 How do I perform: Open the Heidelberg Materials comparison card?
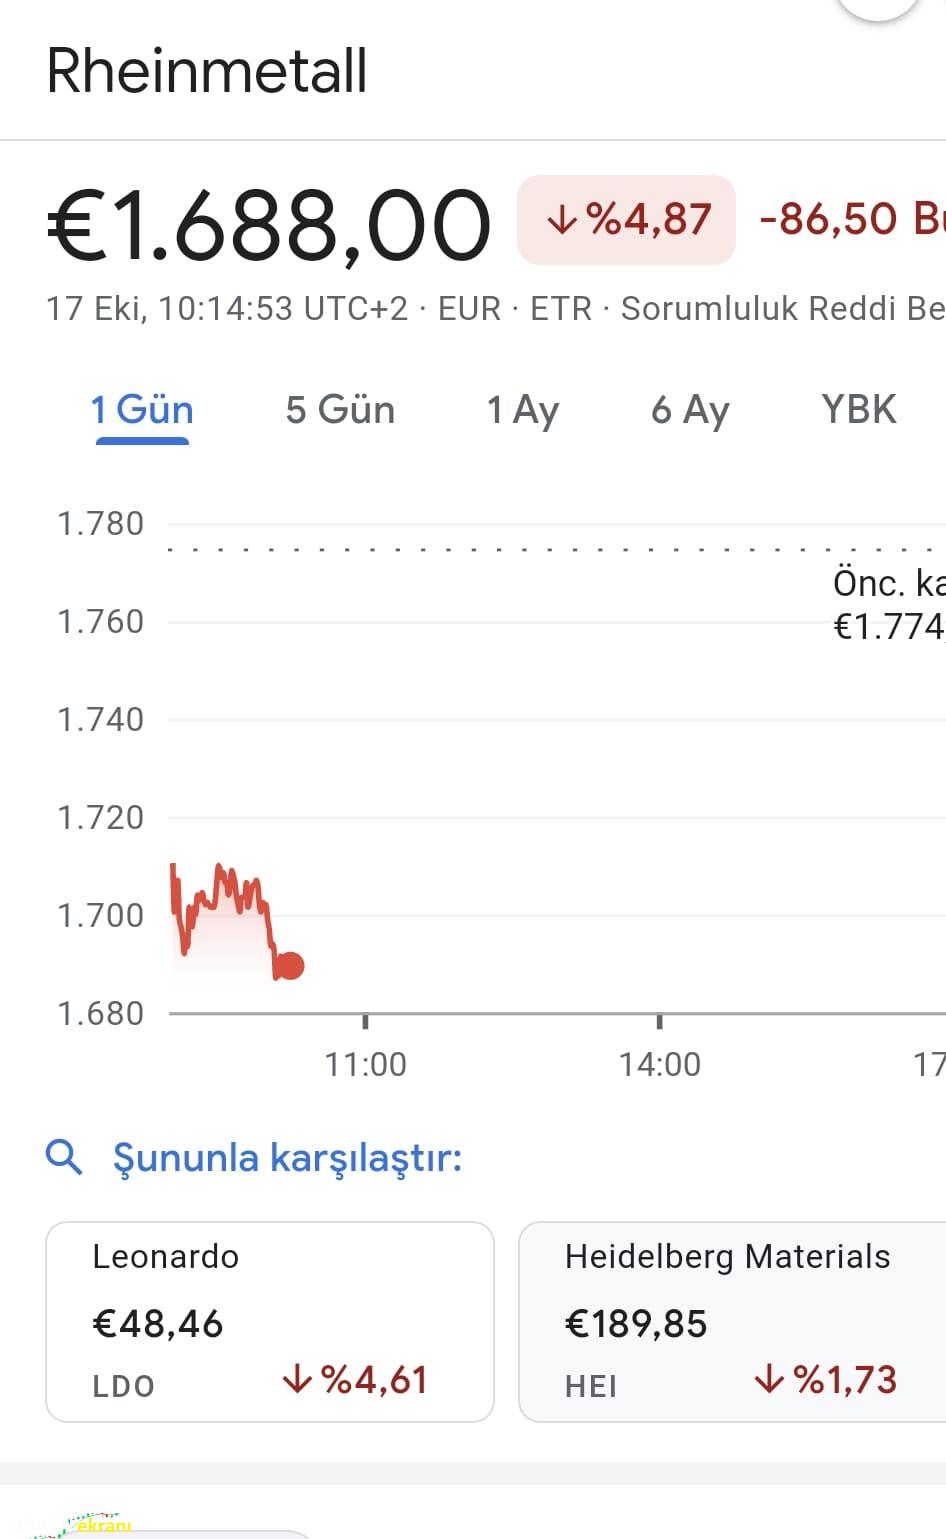coord(732,1320)
